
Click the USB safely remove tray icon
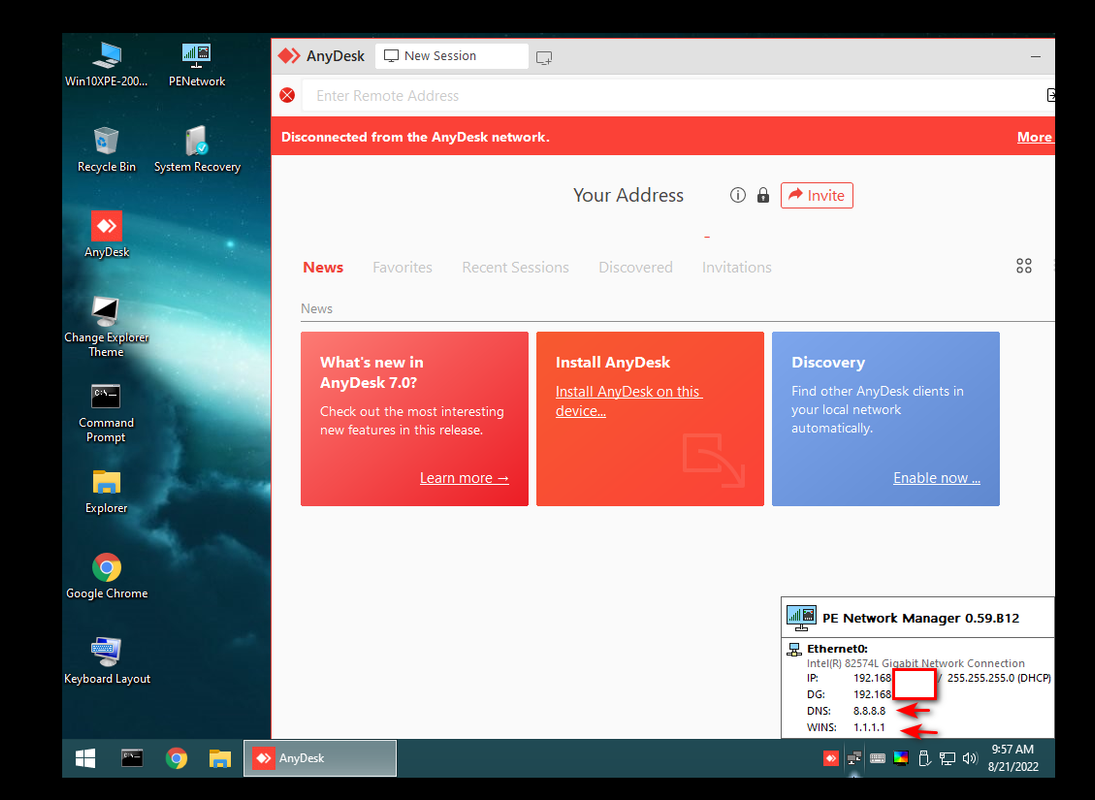tap(924, 758)
